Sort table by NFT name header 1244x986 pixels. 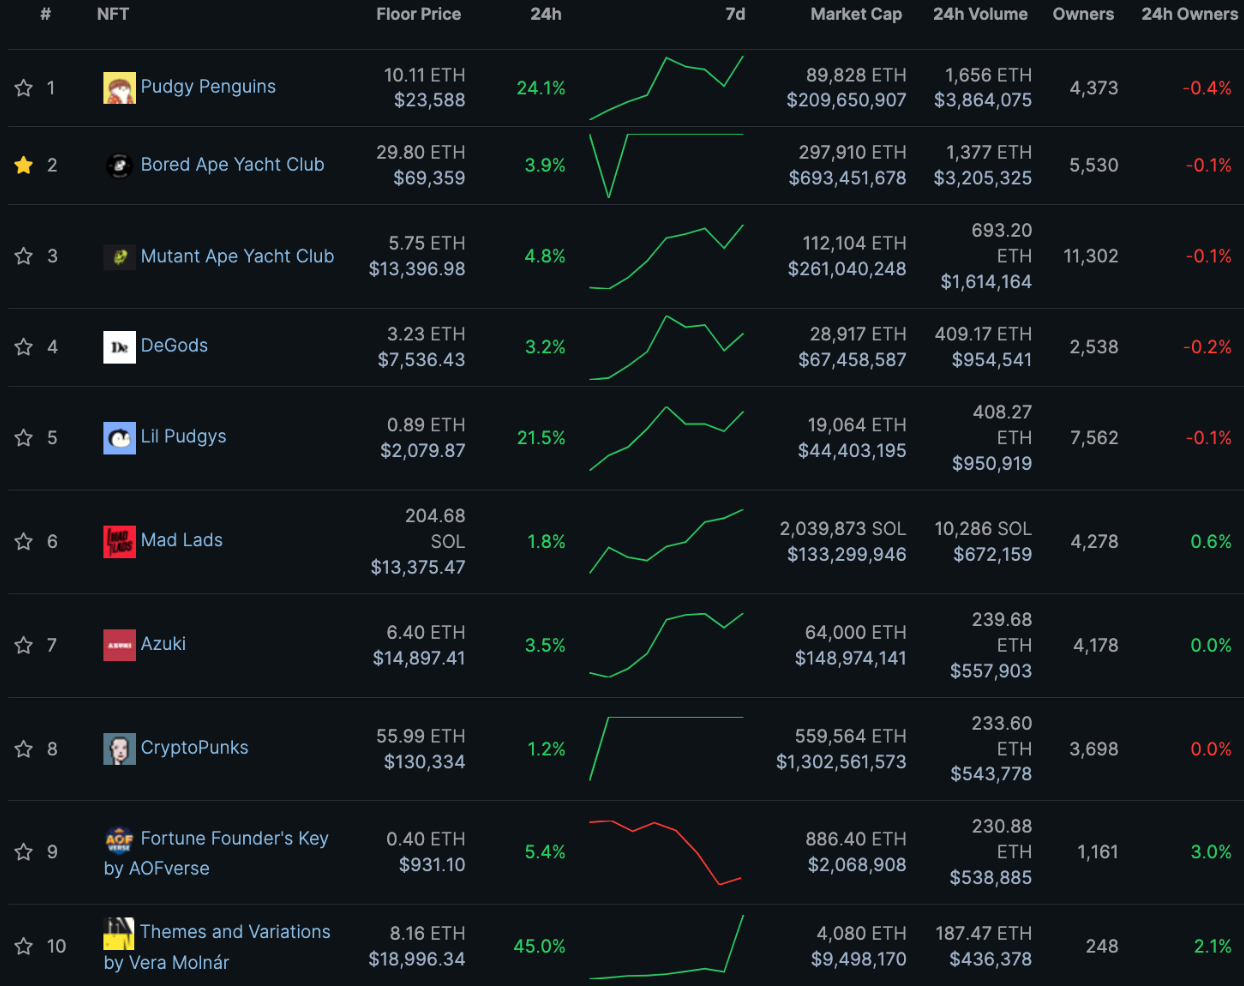coord(113,14)
